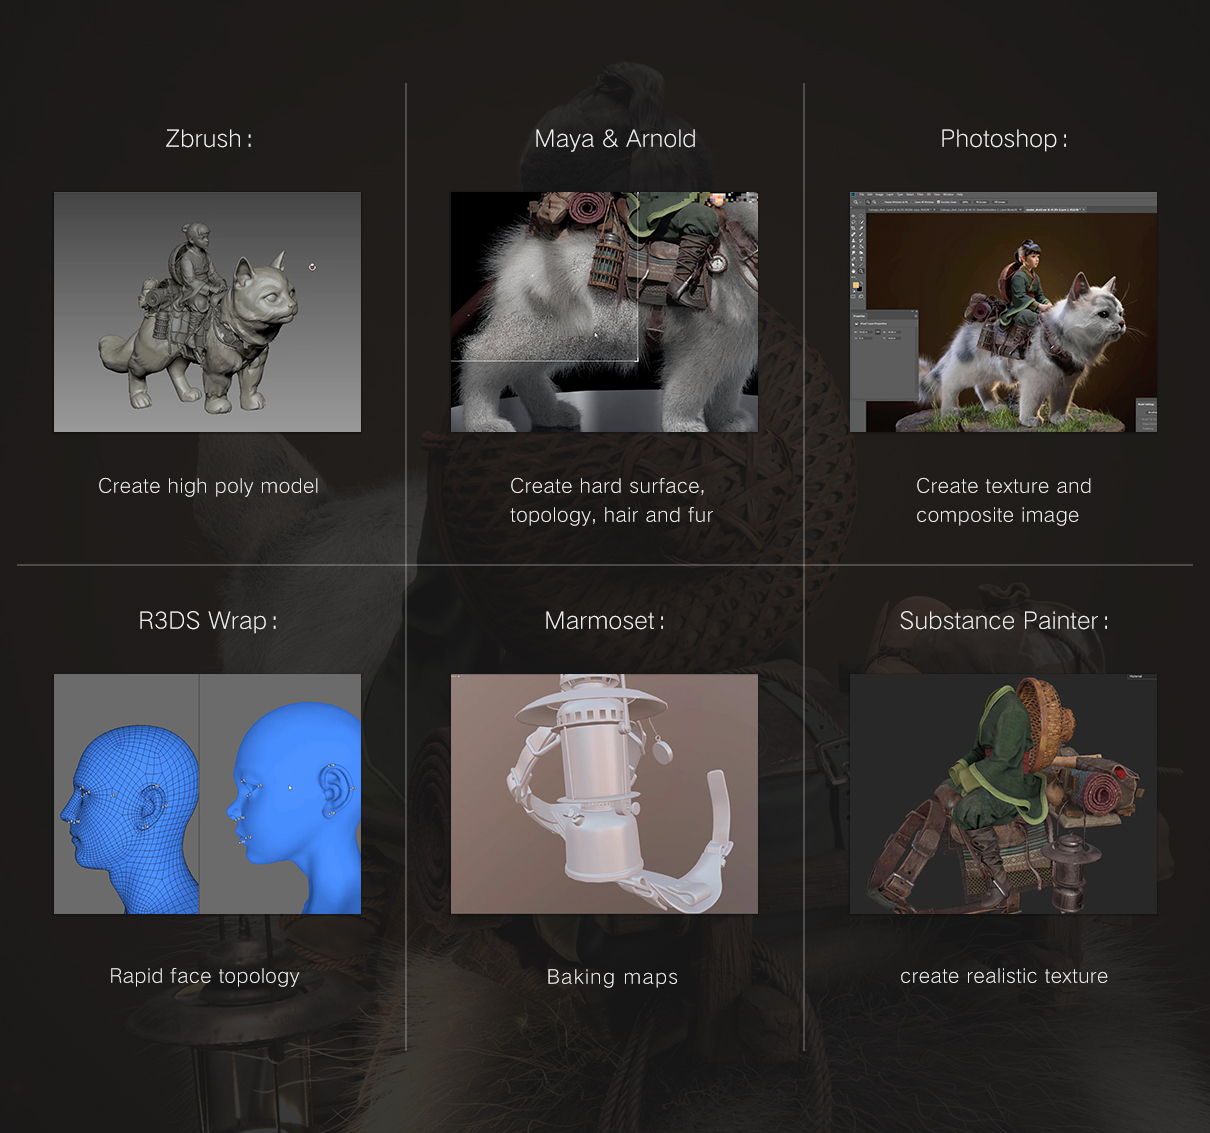This screenshot has width=1210, height=1133.
Task: Click the "Baking maps" caption
Action: click(612, 977)
